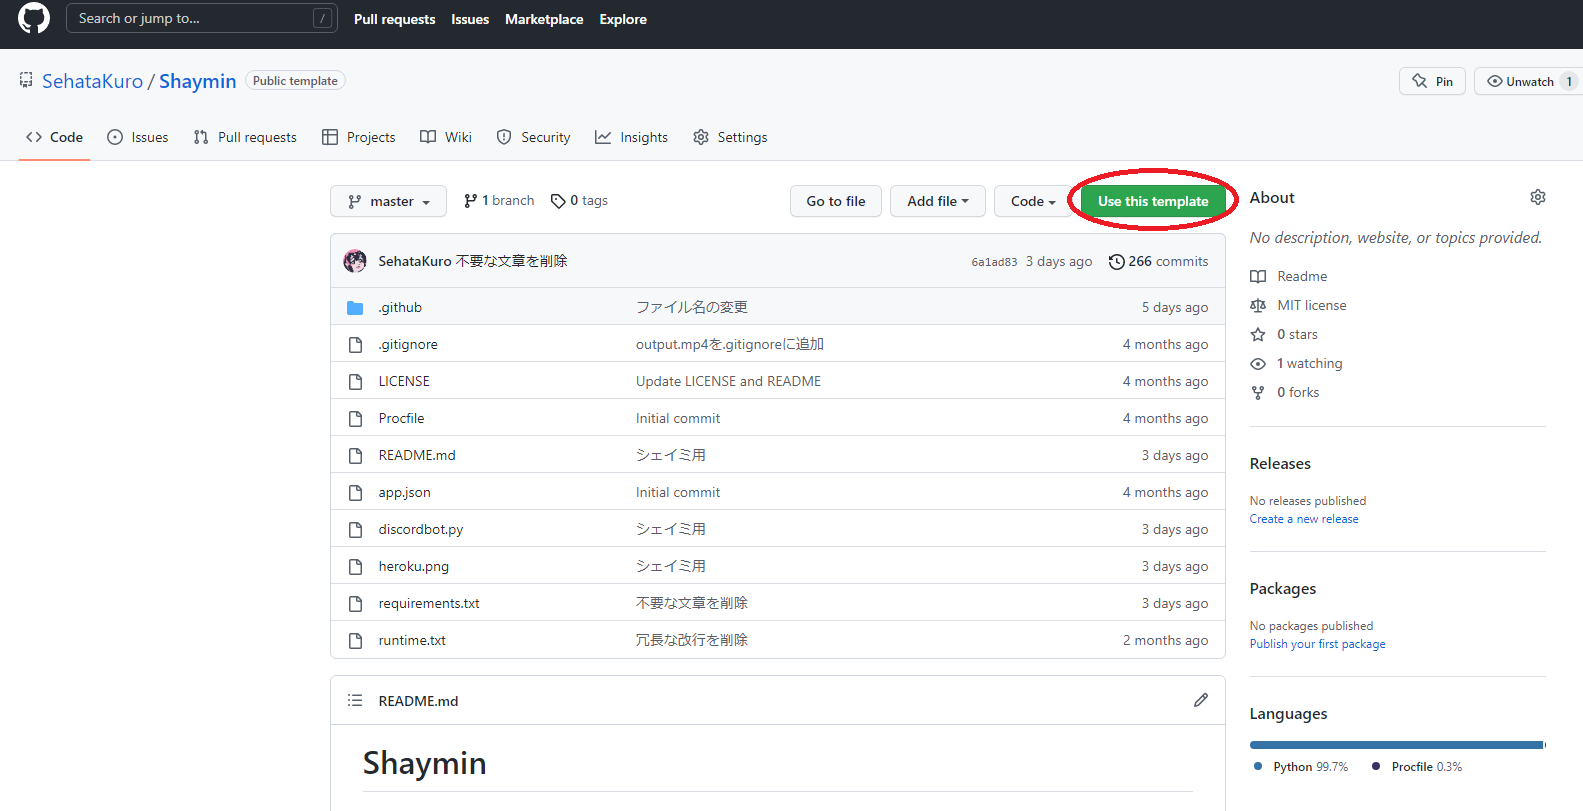Click the Go to file button
Viewport: 1583px width, 811px height.
pyautogui.click(x=836, y=201)
